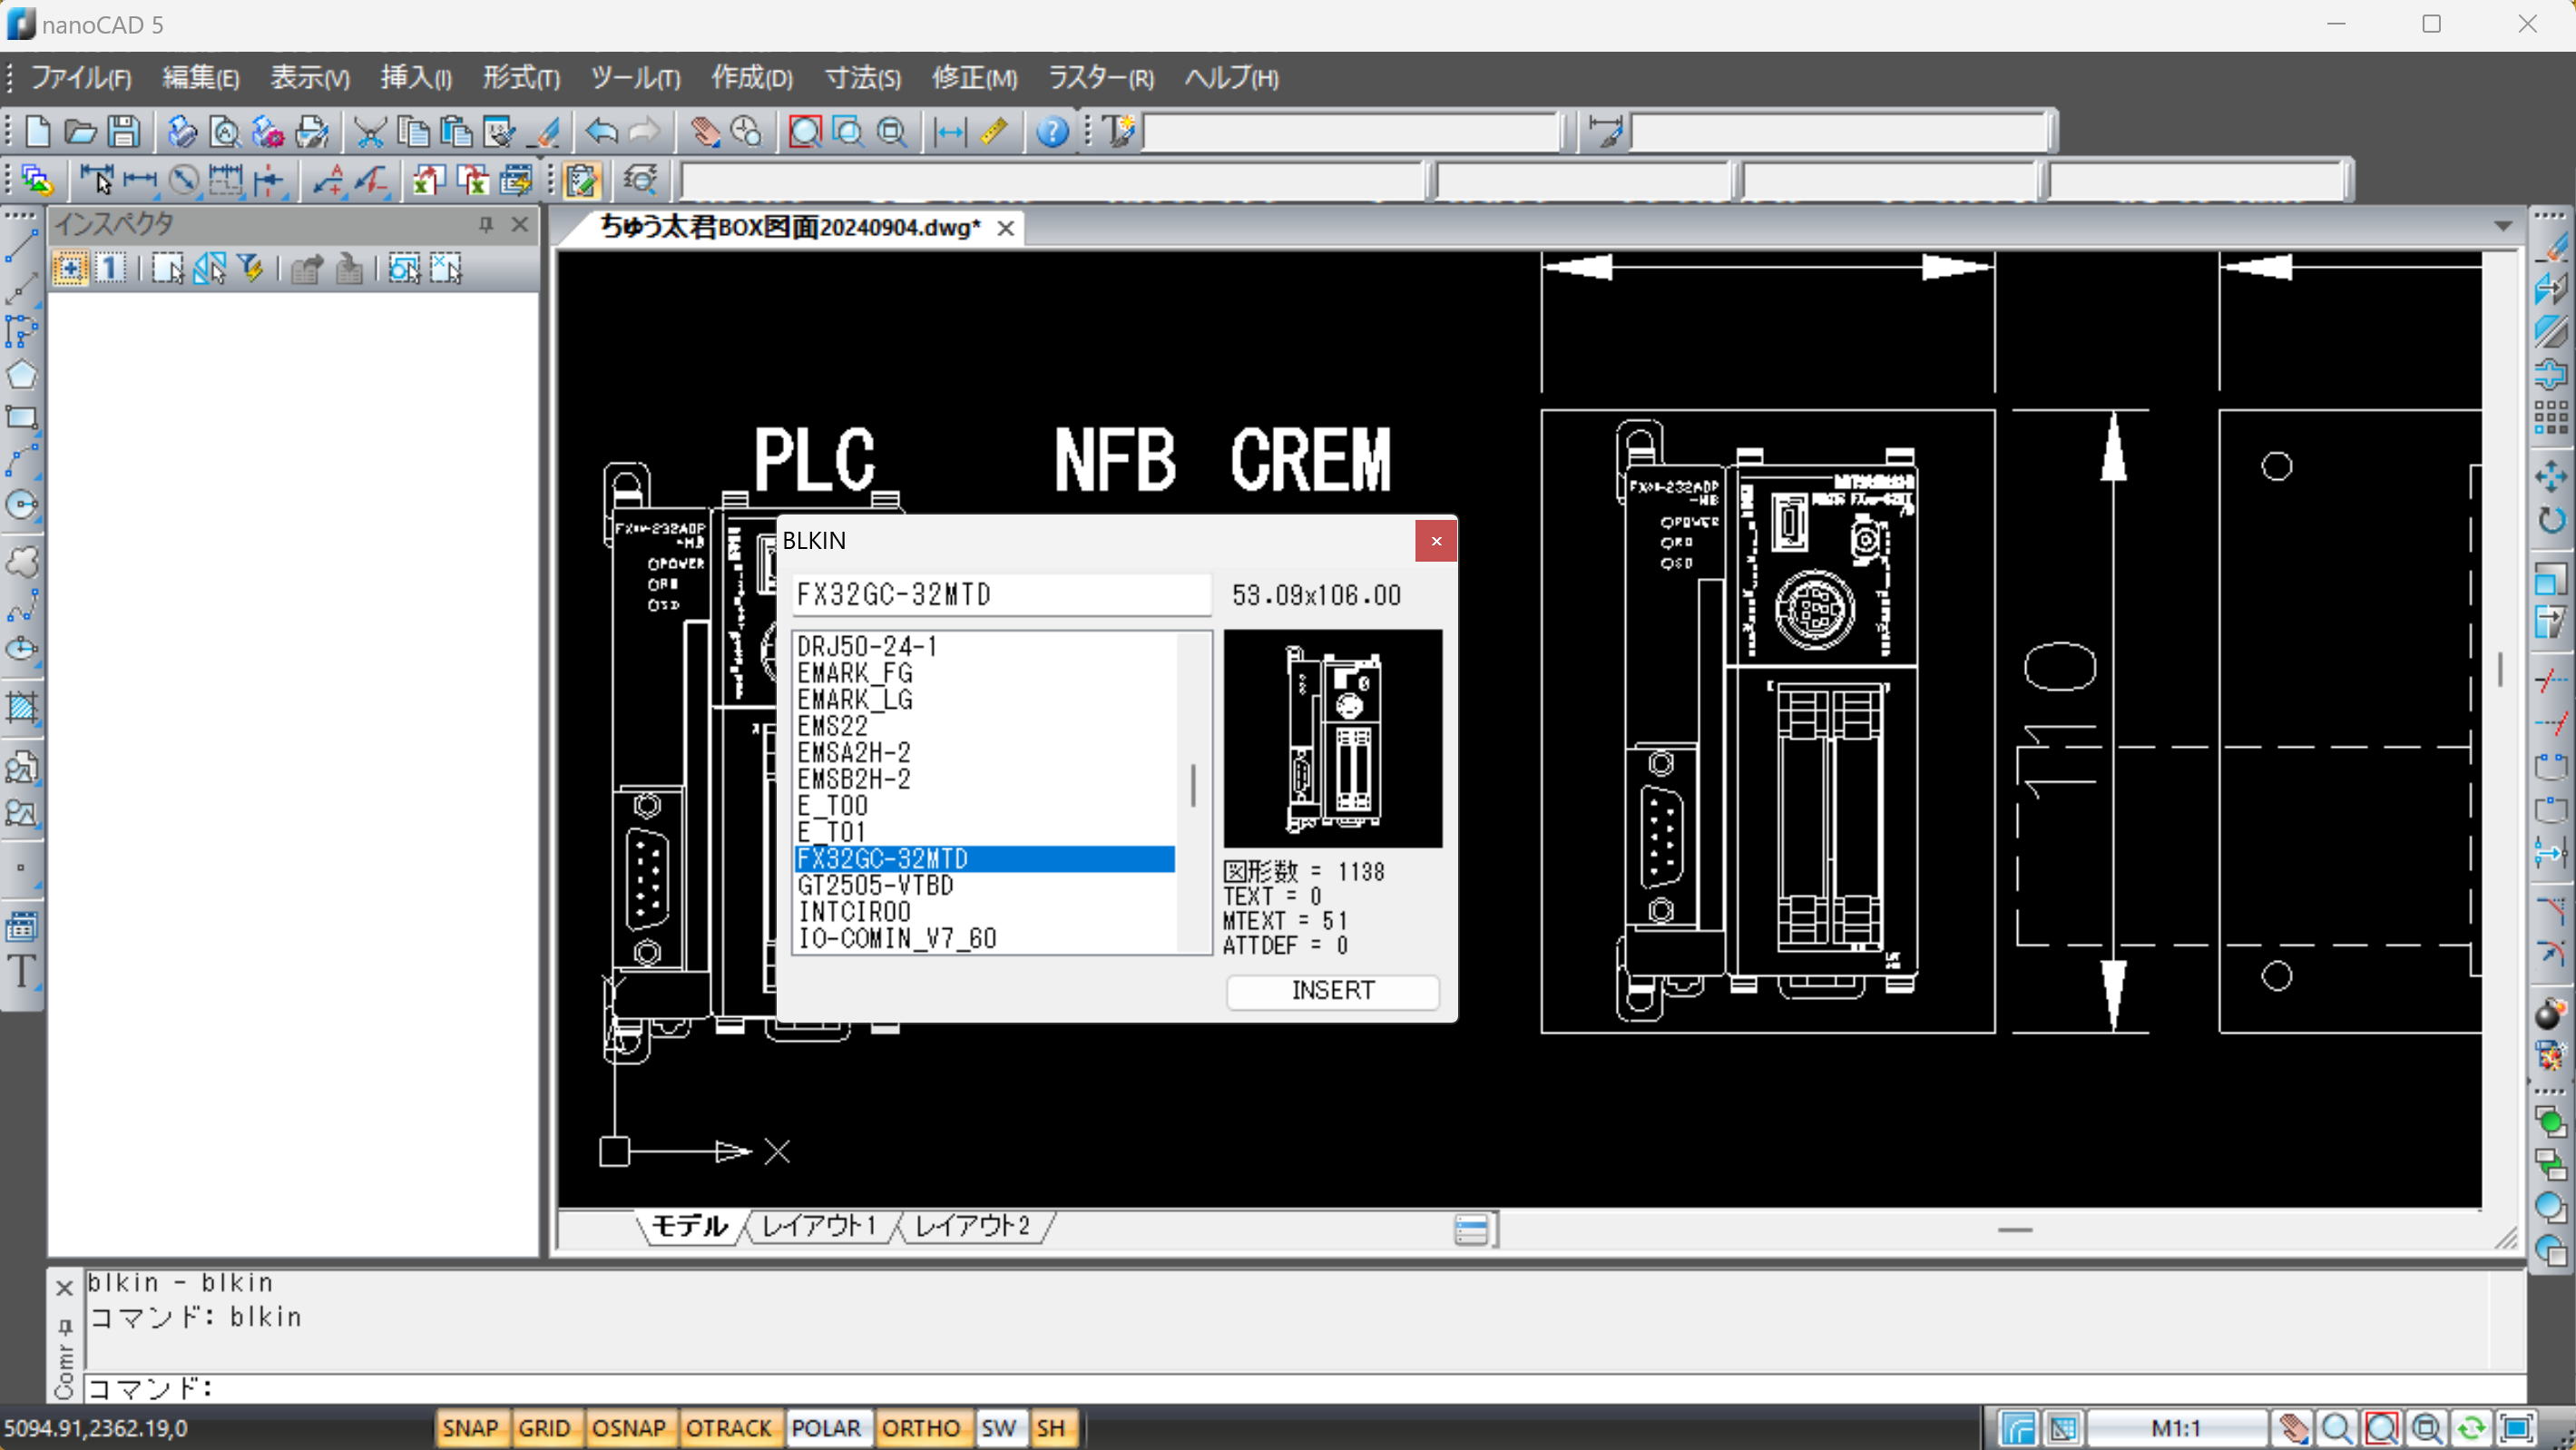The image size is (2576, 1450).
Task: Click the コマンド command input line
Action: point(1305,1388)
